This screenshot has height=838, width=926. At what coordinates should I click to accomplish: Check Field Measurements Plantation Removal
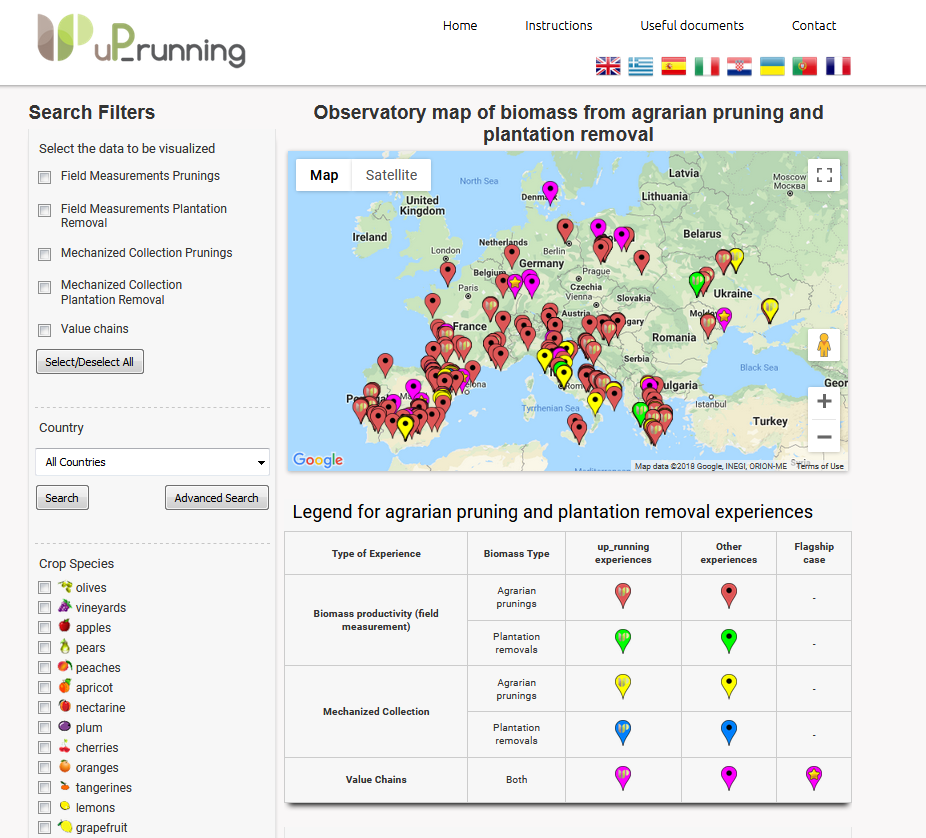click(44, 210)
